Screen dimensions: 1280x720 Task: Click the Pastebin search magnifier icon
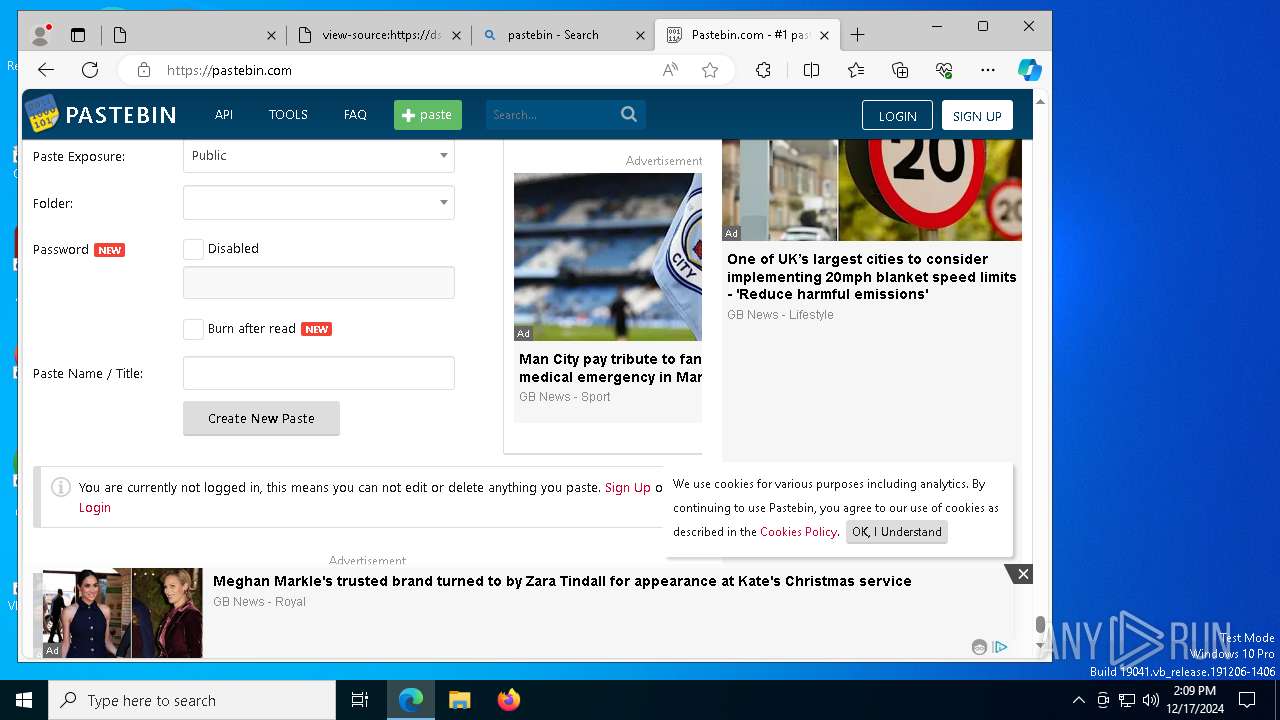(x=629, y=114)
